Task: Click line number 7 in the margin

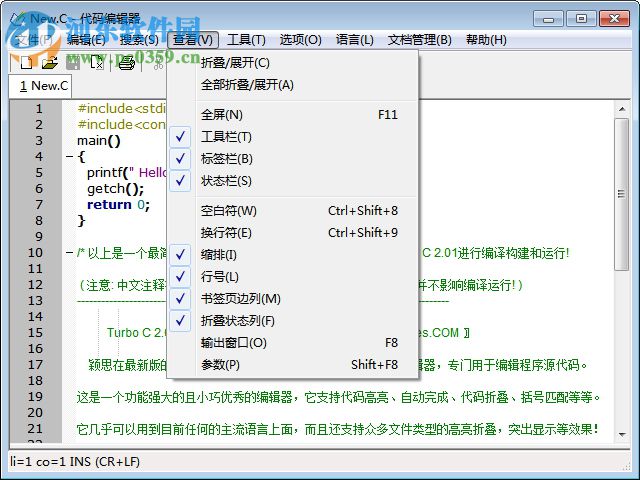Action: [39, 204]
